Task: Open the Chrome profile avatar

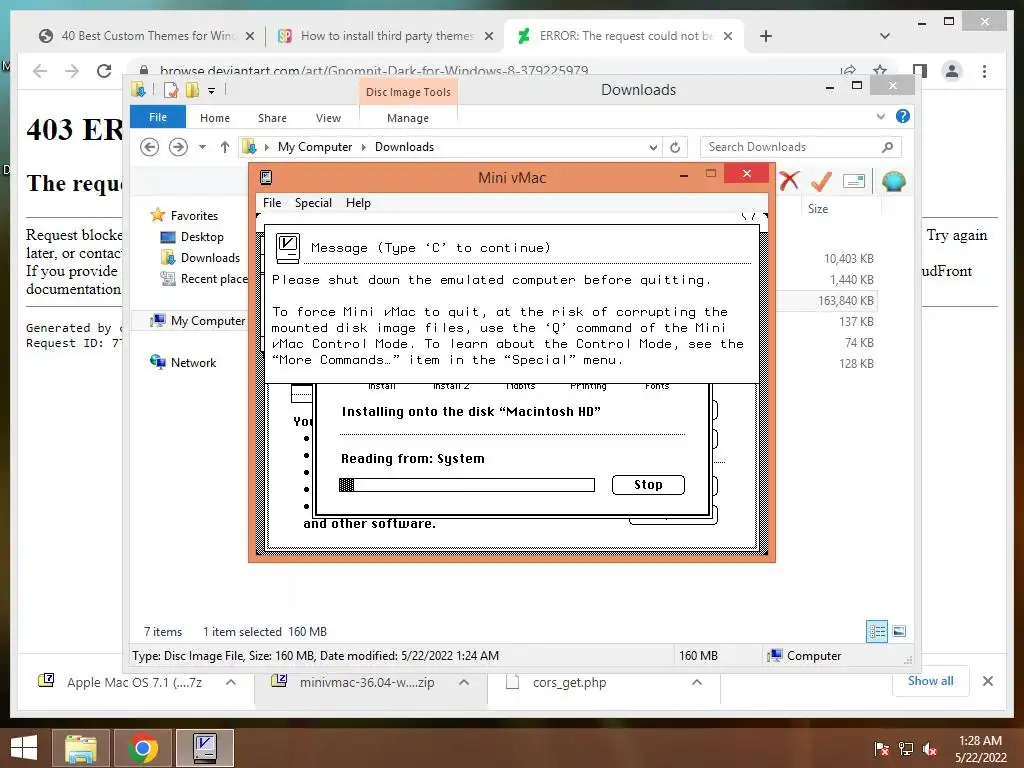Action: [x=952, y=71]
